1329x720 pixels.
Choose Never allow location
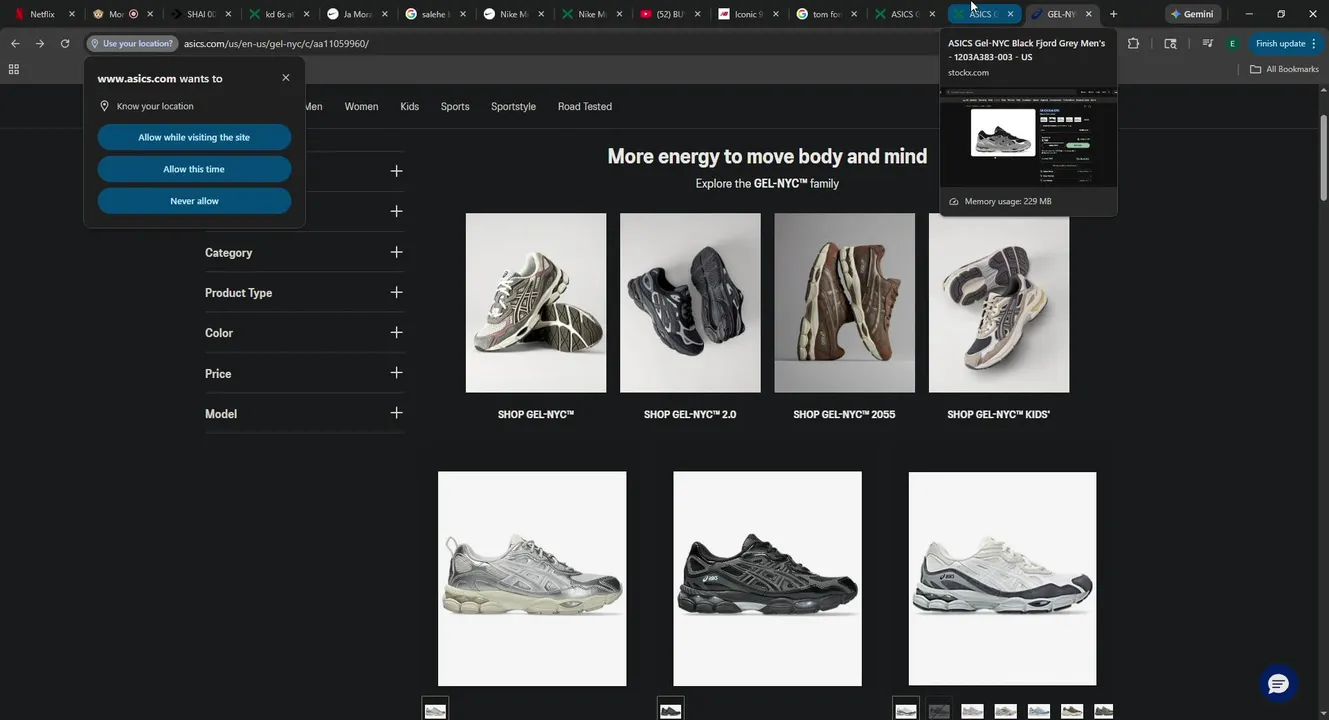[194, 201]
